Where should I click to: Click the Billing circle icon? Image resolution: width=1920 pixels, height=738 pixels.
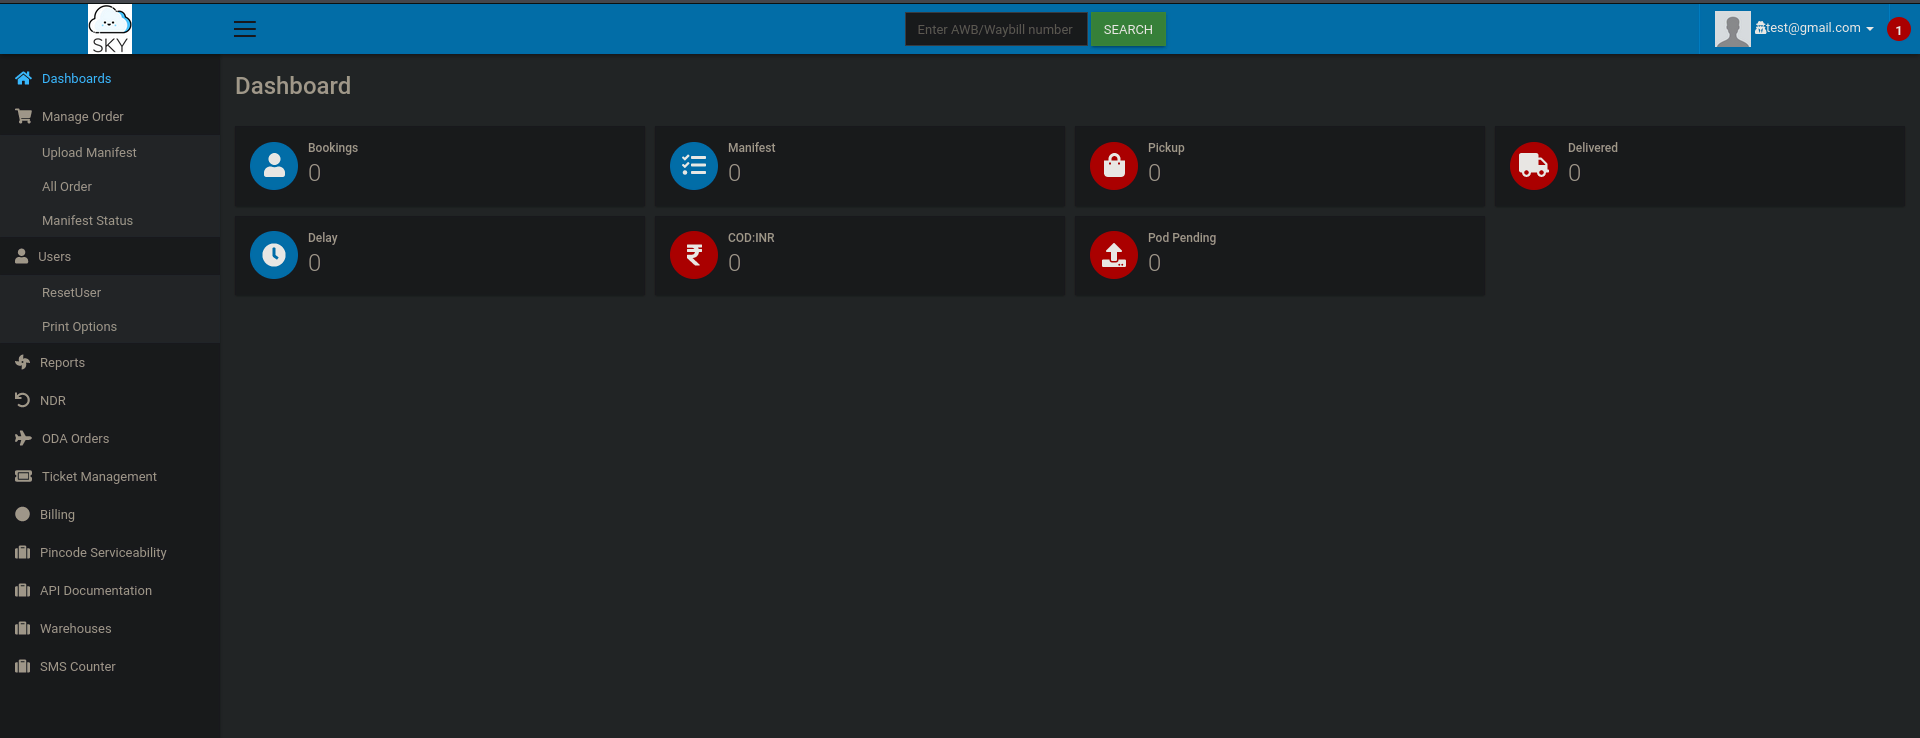[x=22, y=514]
